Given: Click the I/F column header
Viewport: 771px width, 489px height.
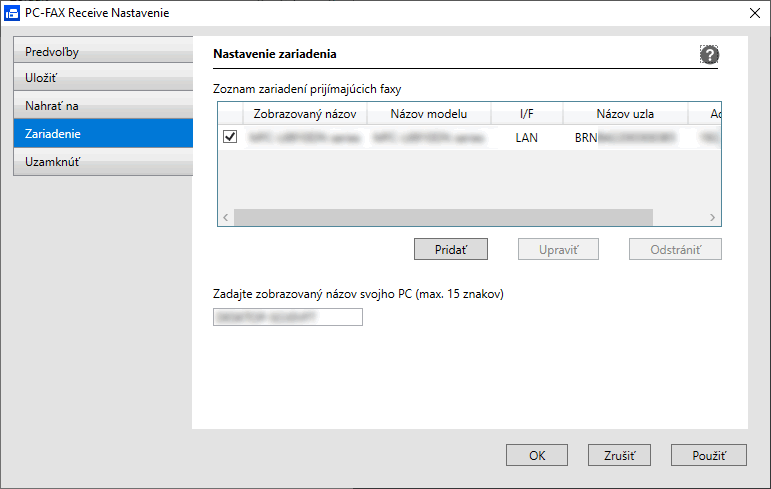Looking at the screenshot, I should click(527, 114).
